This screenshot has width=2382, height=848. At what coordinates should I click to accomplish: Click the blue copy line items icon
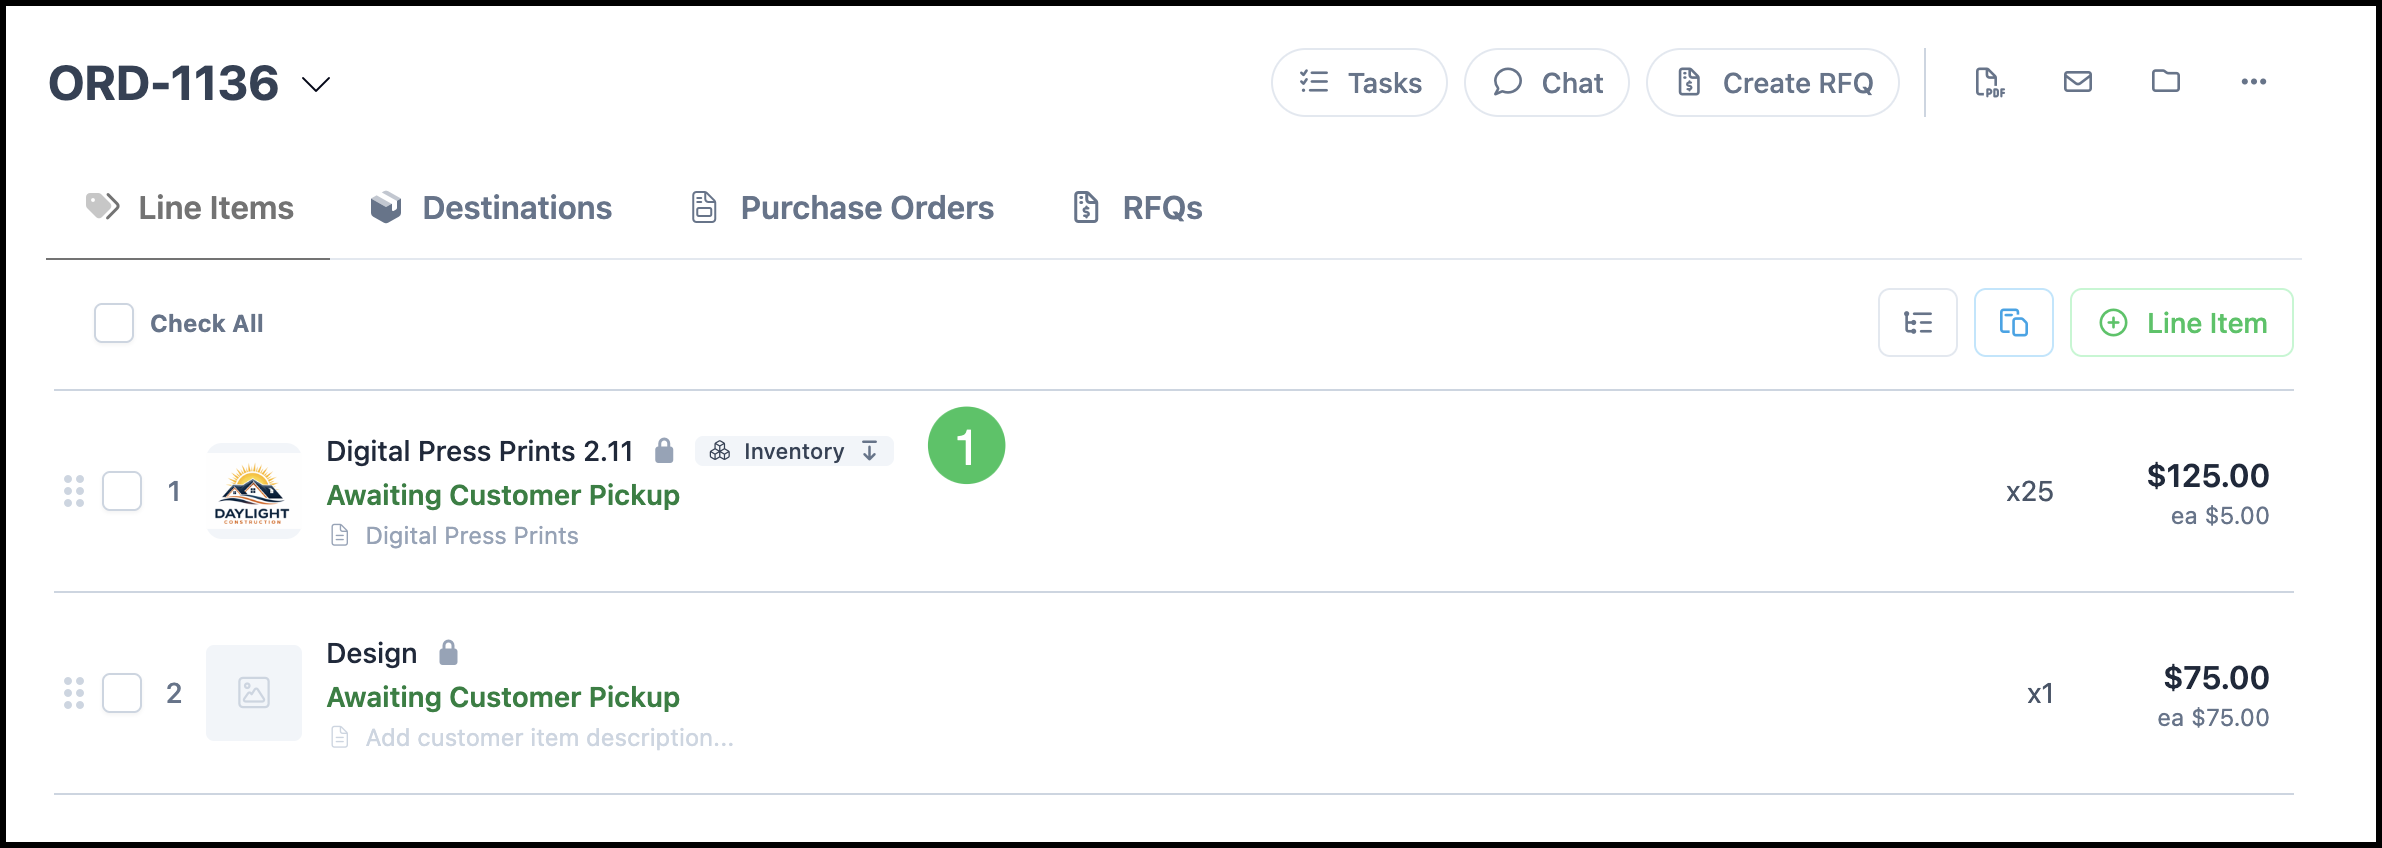click(x=2014, y=323)
